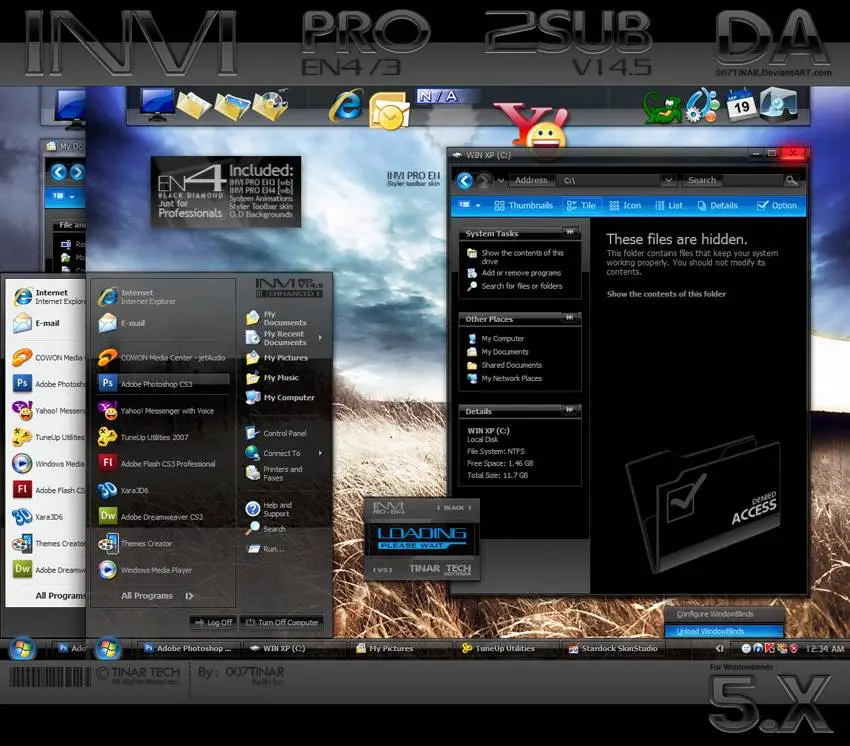Click 'Add or remove programs' in System Tasks

(x=514, y=273)
